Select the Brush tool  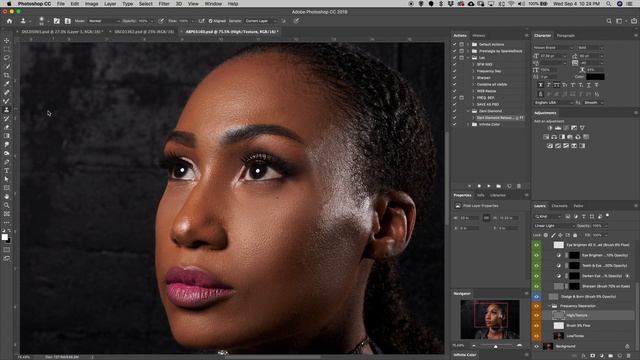(7, 101)
